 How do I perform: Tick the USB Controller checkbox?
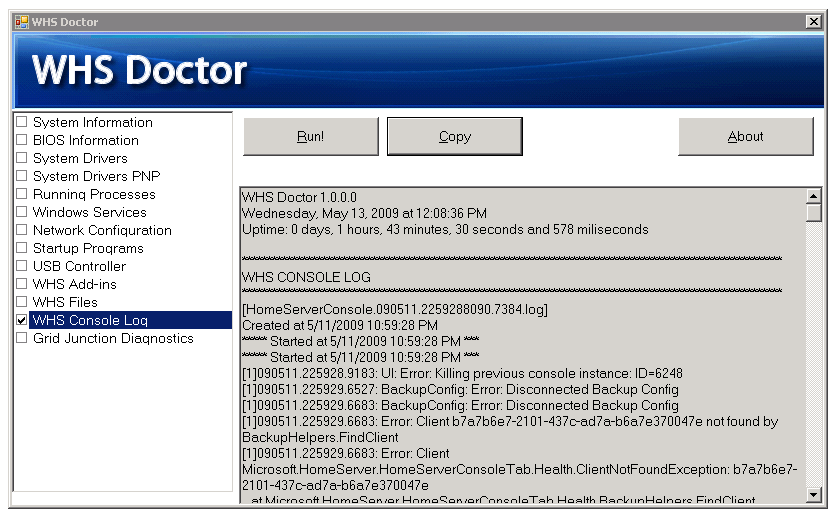click(x=22, y=266)
